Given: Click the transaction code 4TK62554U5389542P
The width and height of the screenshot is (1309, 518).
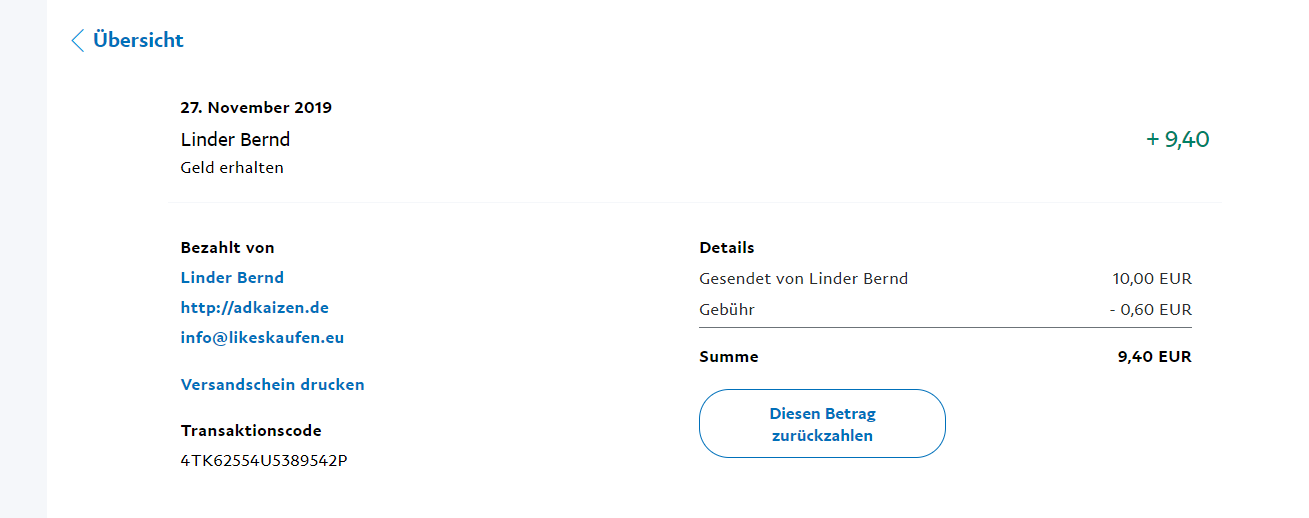Looking at the screenshot, I should tap(264, 461).
